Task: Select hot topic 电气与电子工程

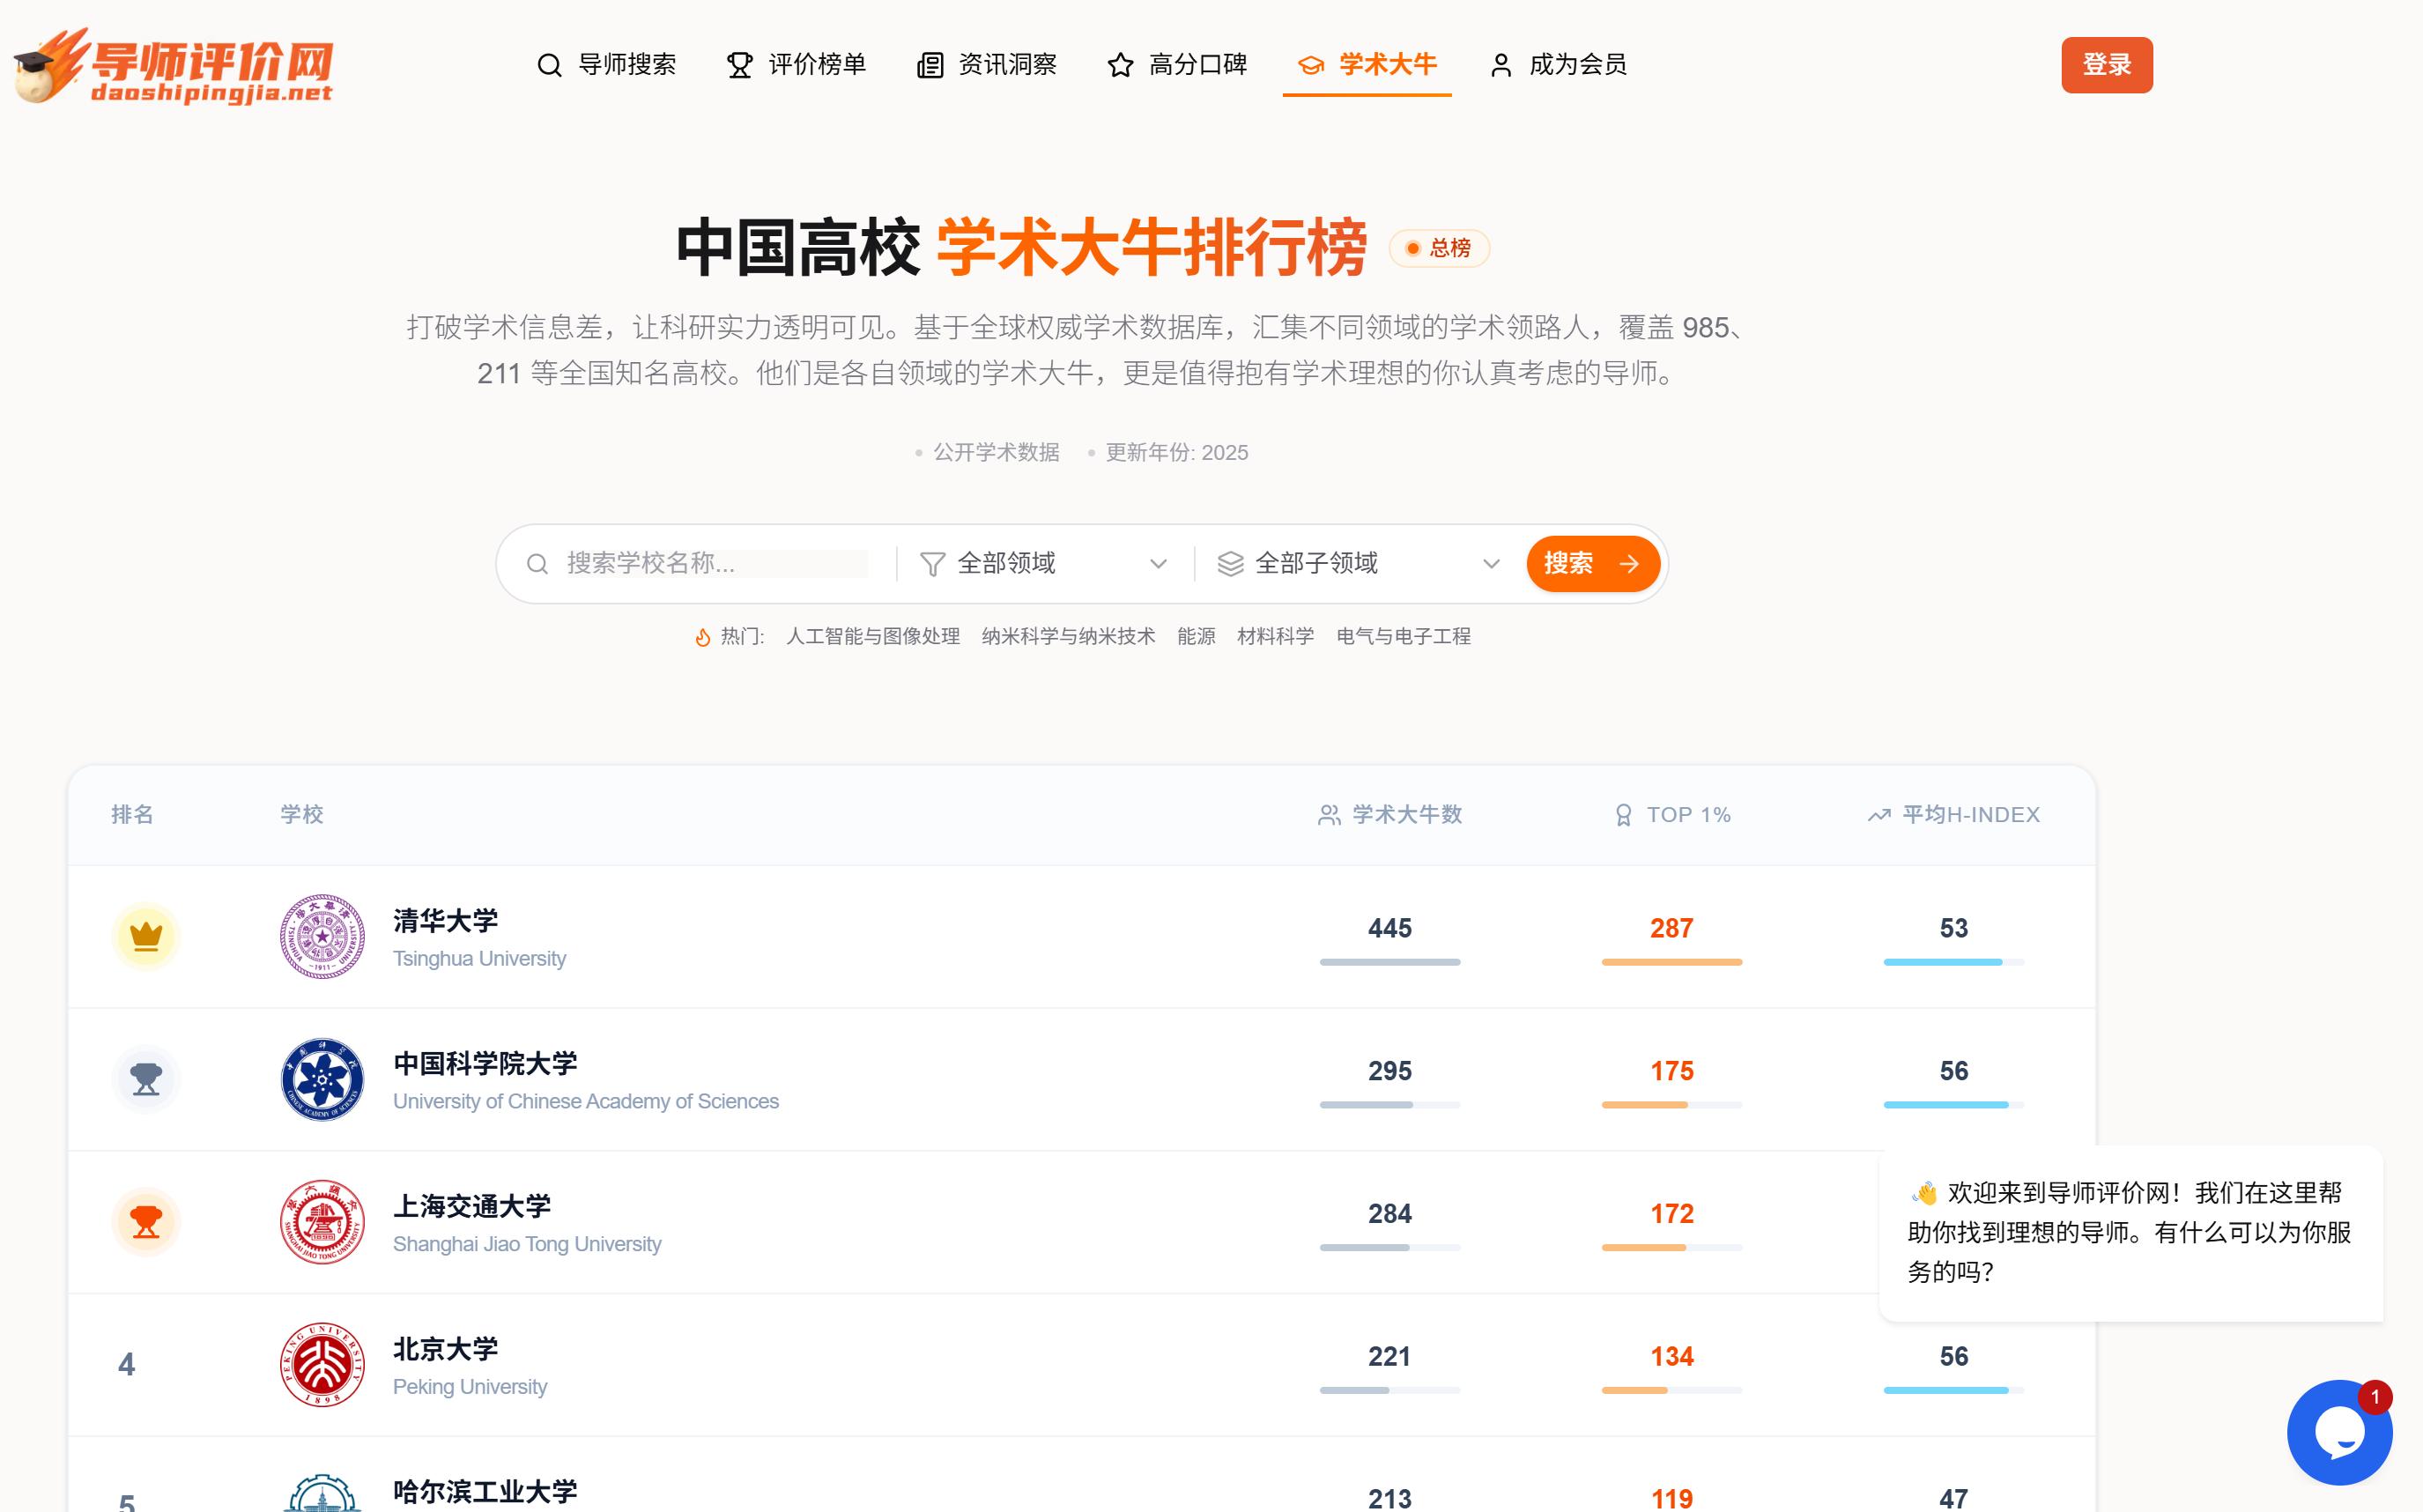Action: [x=1403, y=637]
